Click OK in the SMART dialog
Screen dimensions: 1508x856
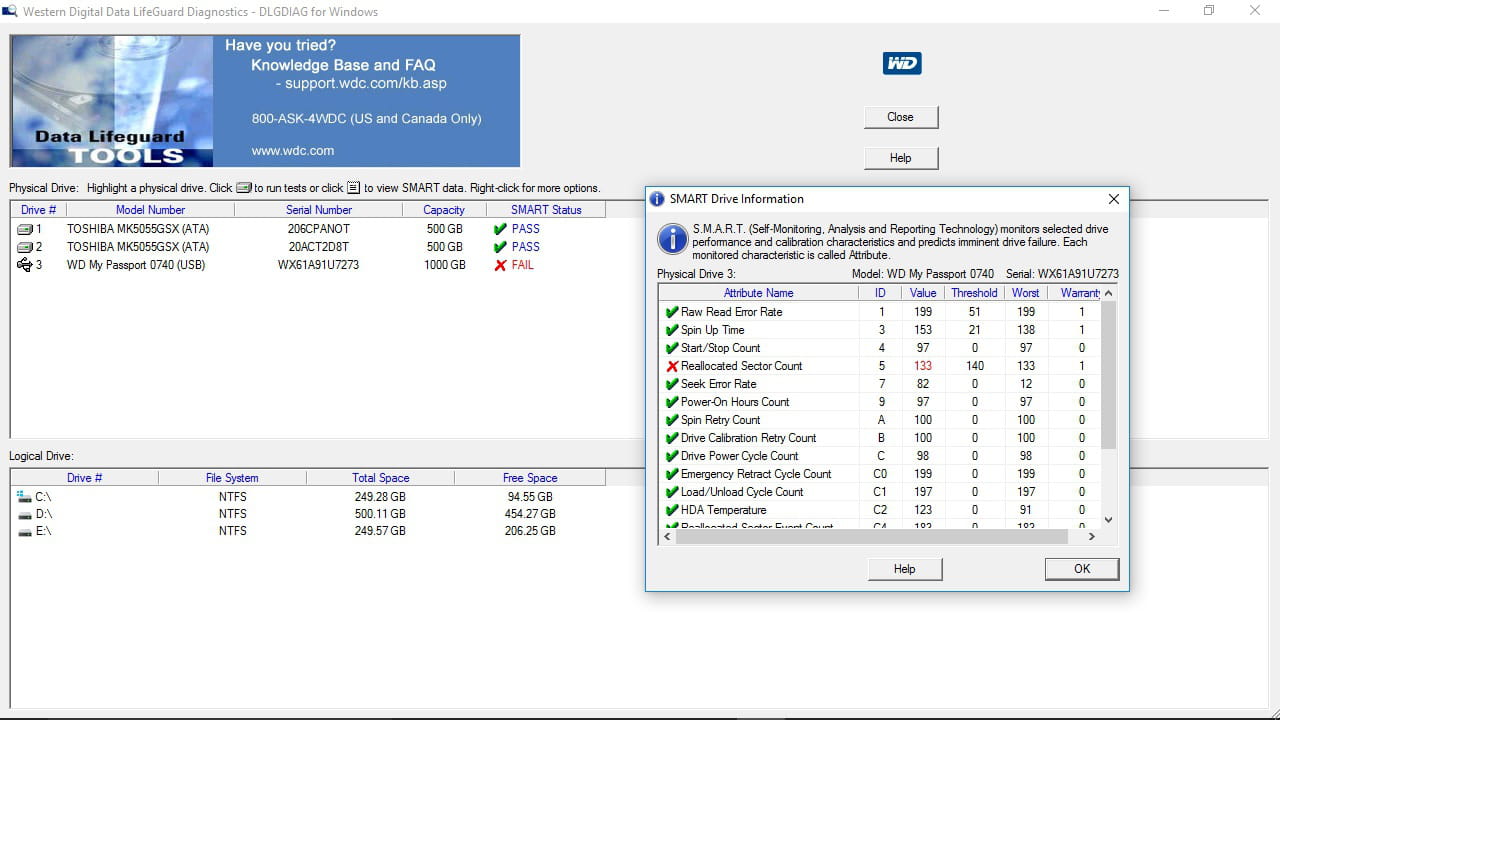click(1082, 569)
